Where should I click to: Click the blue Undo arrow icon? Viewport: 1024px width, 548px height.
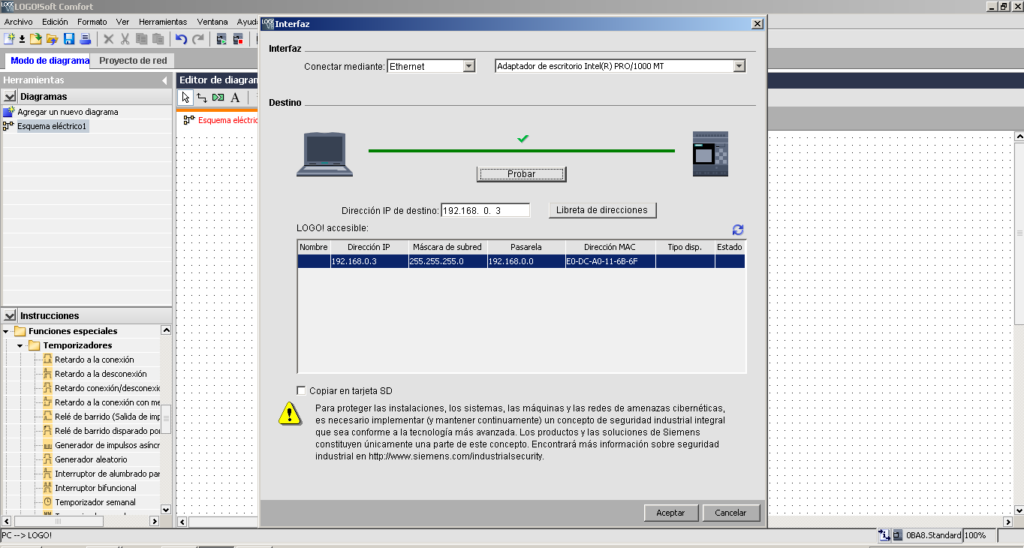pyautogui.click(x=182, y=39)
